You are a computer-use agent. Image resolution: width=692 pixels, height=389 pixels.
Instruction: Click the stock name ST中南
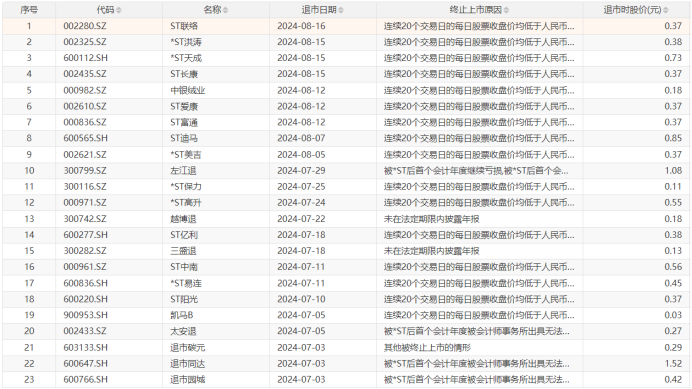184,267
